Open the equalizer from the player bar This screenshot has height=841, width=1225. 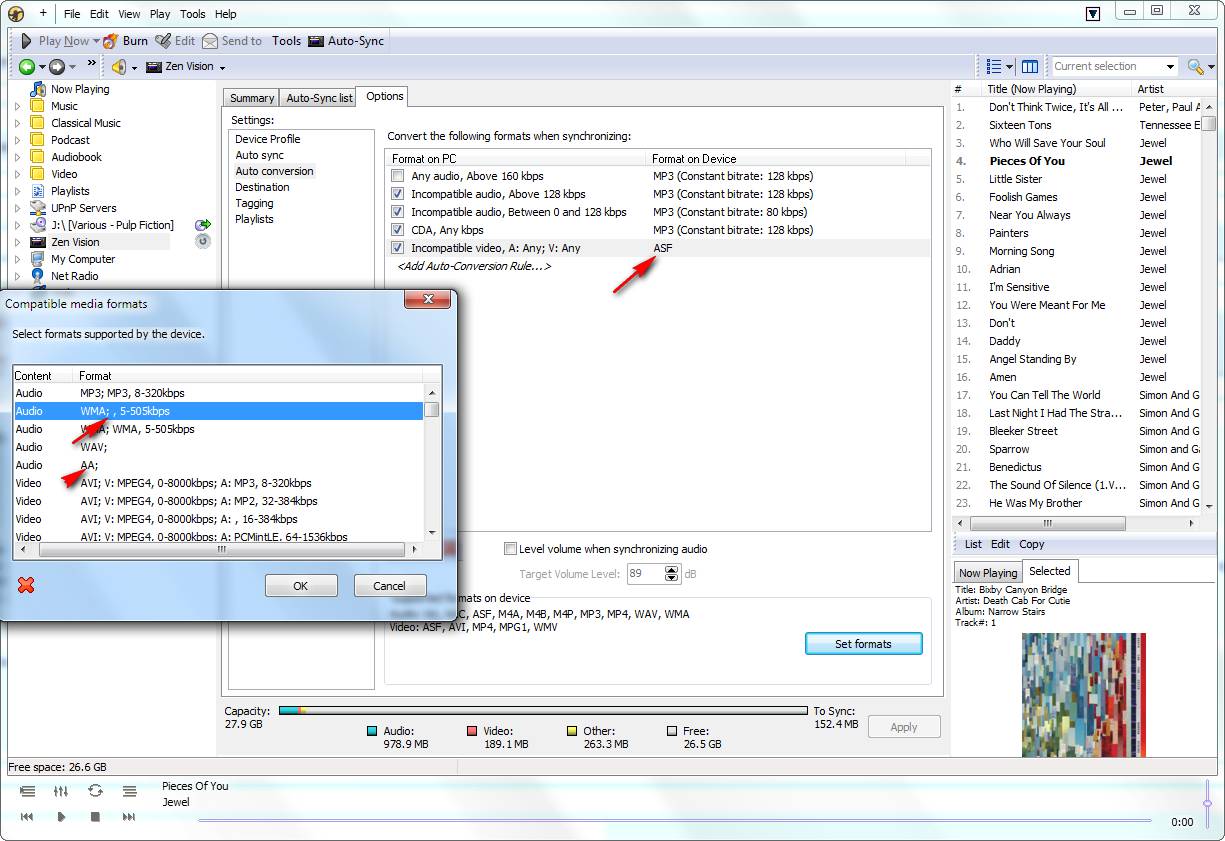tap(61, 791)
